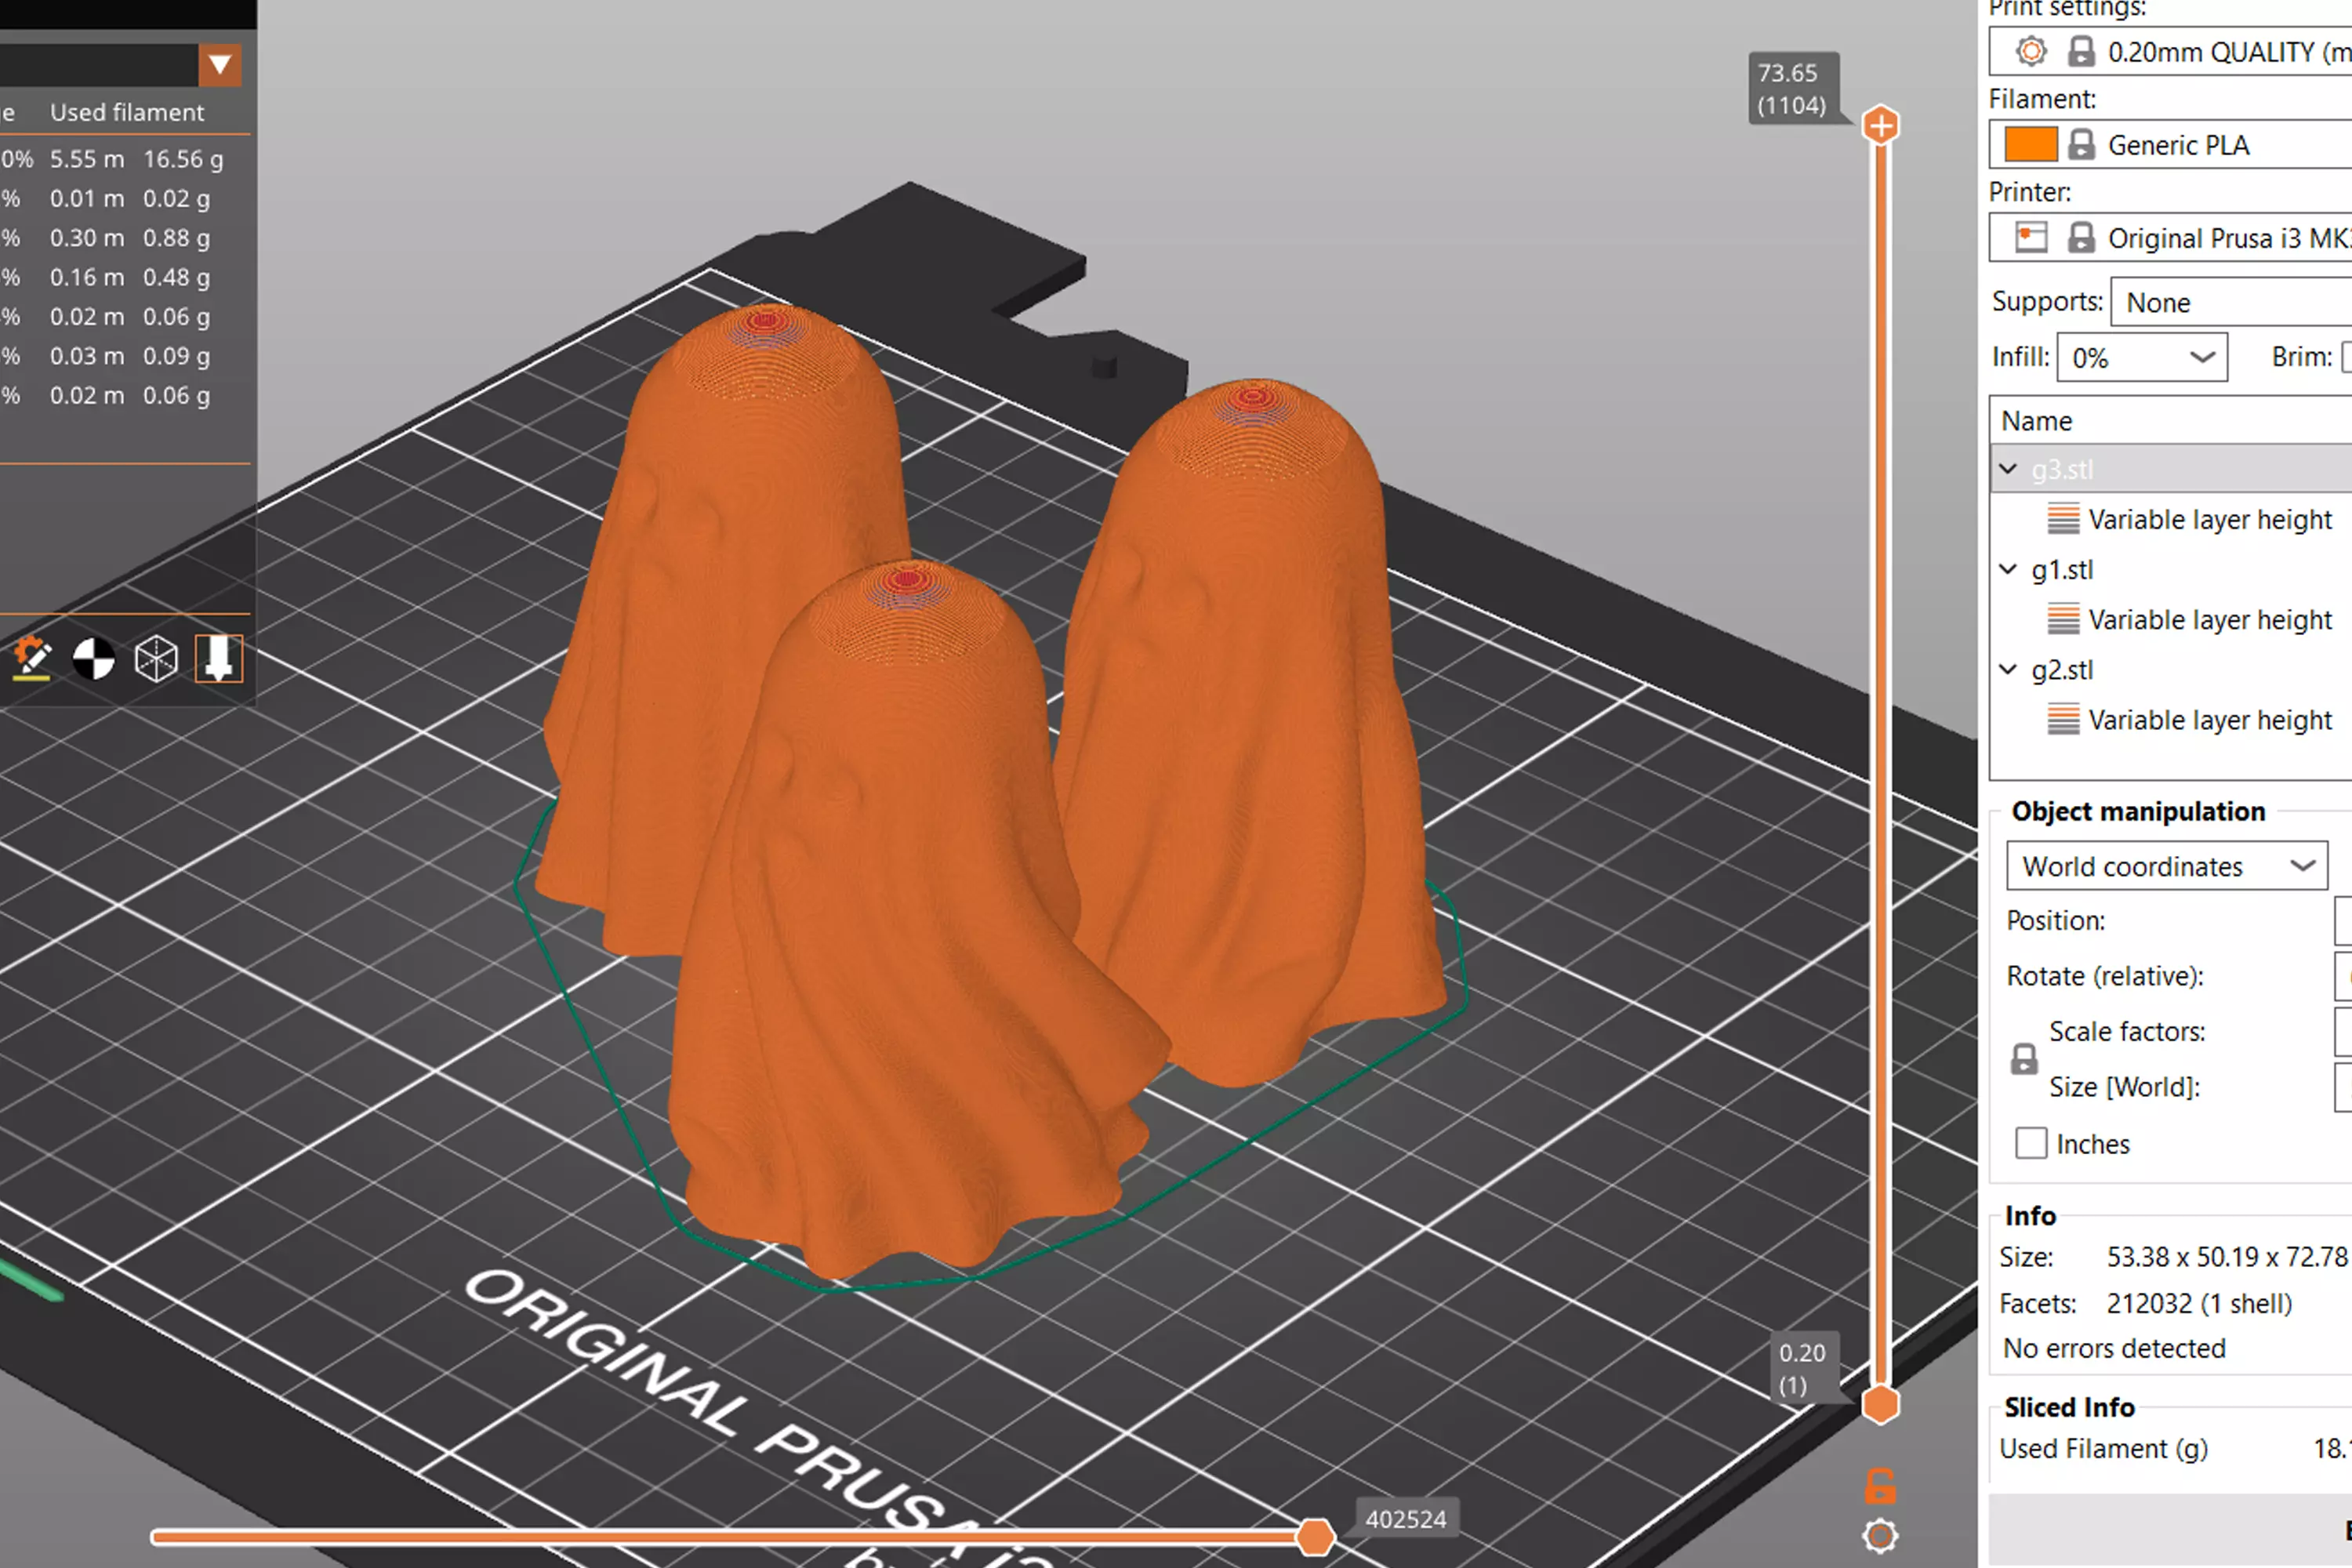Screen dimensions: 2352x1568
Task: Click the 0.16 m filament length value
Action: [87, 277]
